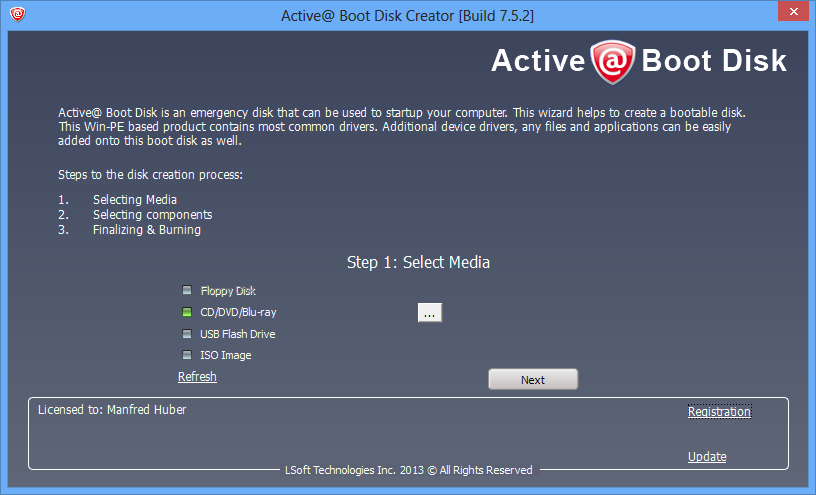Click the 'Selecting components' step text
816x495 pixels.
click(x=152, y=214)
